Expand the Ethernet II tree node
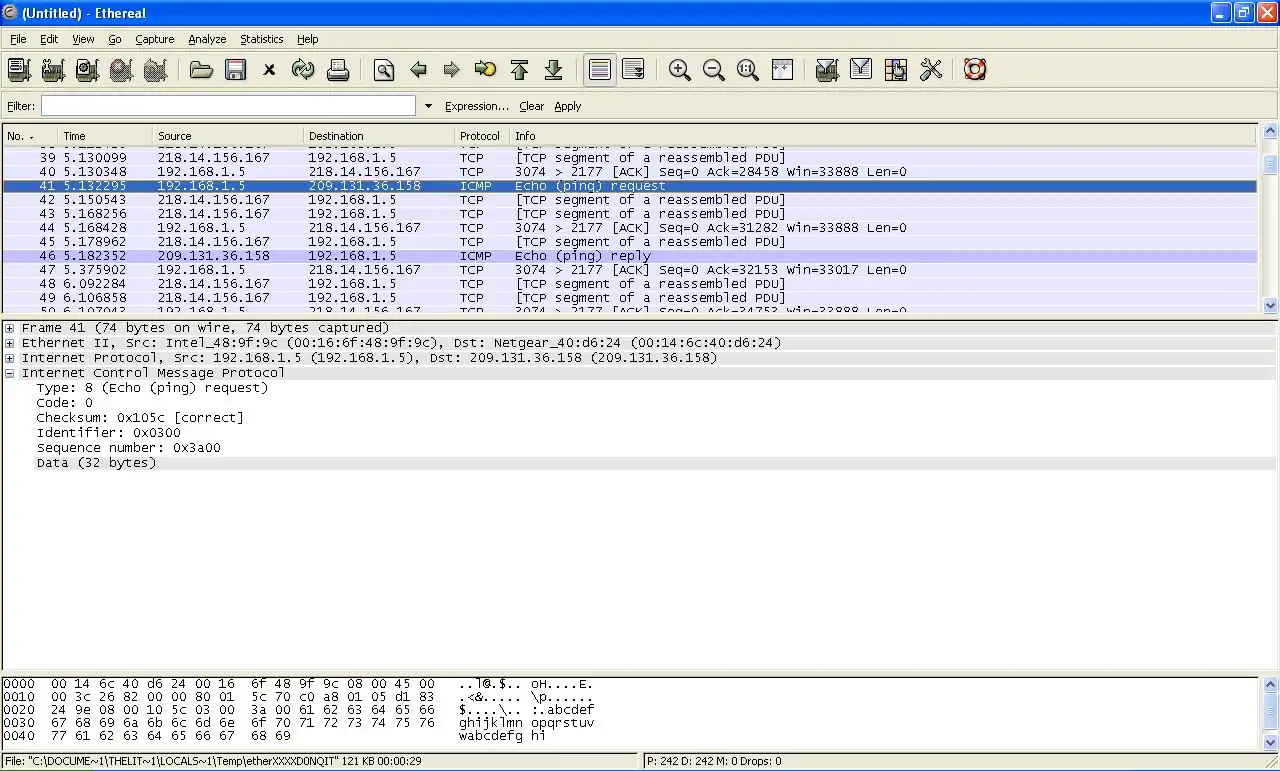1280x771 pixels. (10, 343)
